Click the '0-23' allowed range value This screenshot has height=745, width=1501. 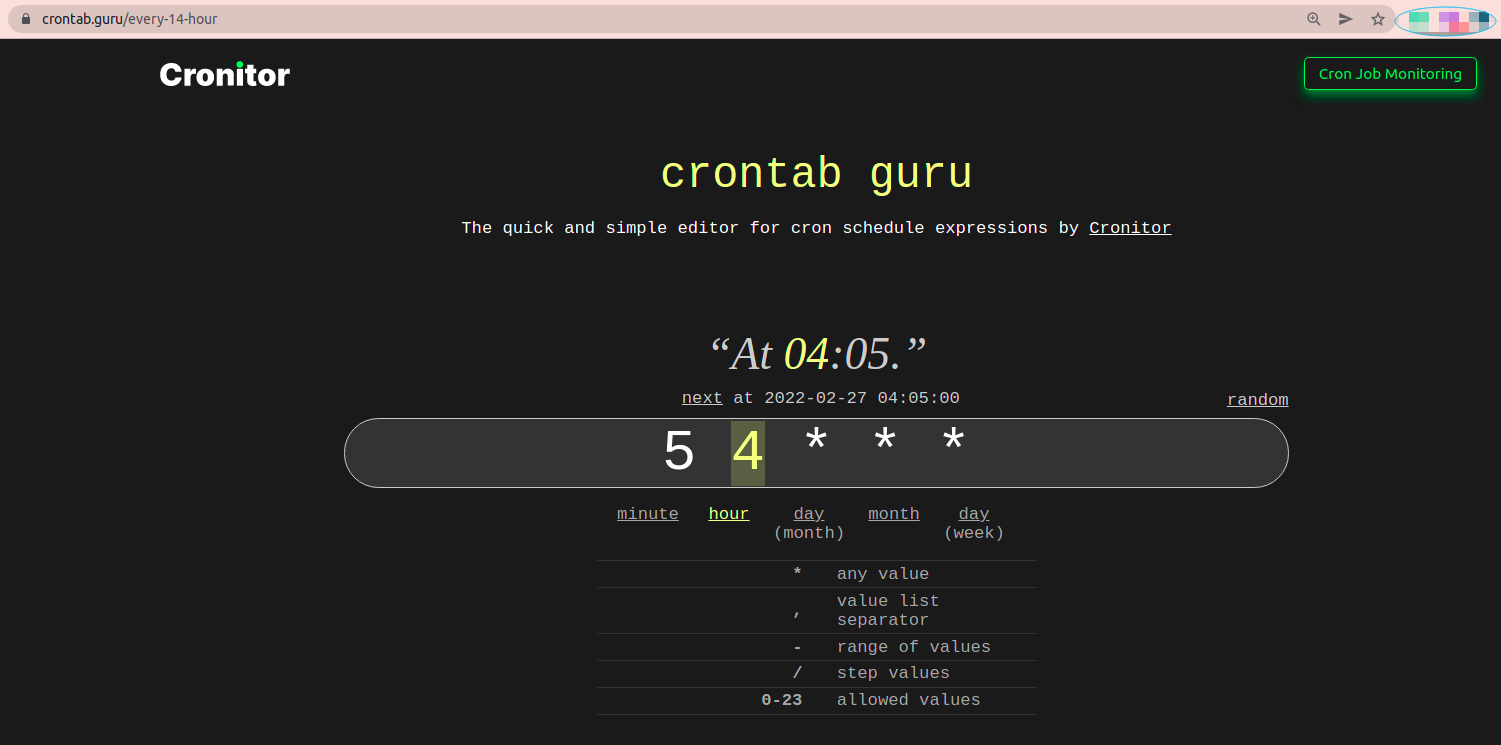pyautogui.click(x=782, y=700)
